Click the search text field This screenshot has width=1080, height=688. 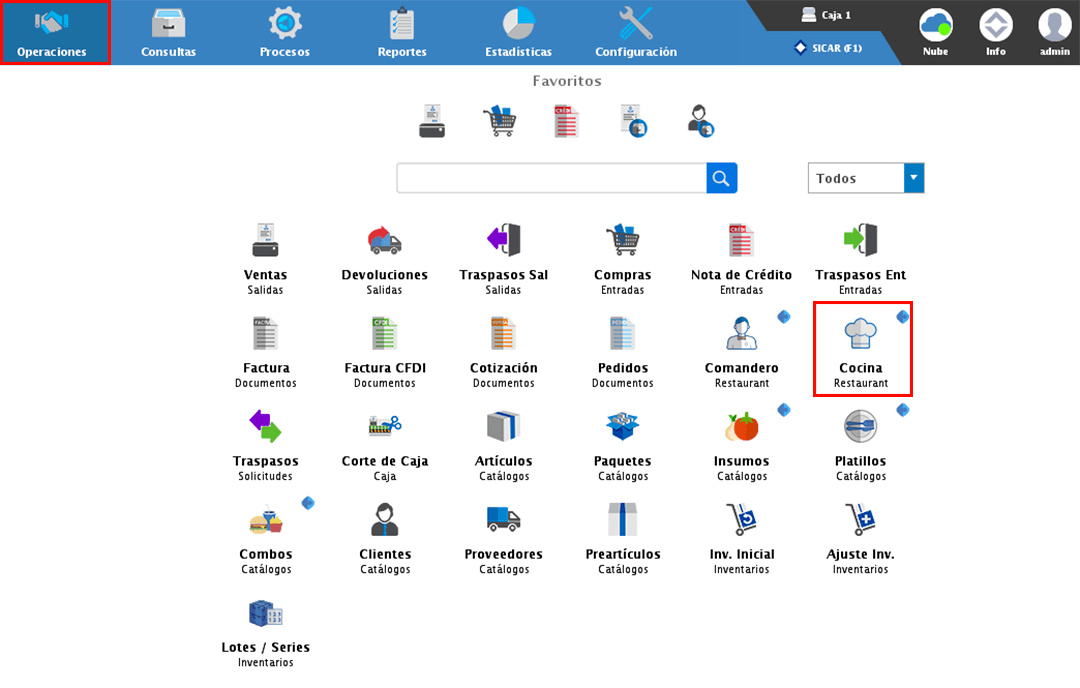click(x=551, y=178)
